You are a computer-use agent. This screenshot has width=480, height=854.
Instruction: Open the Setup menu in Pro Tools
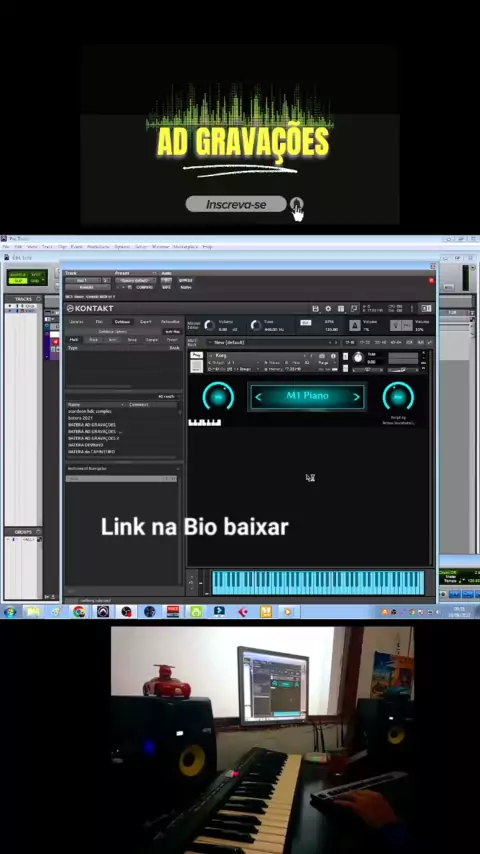pos(141,247)
